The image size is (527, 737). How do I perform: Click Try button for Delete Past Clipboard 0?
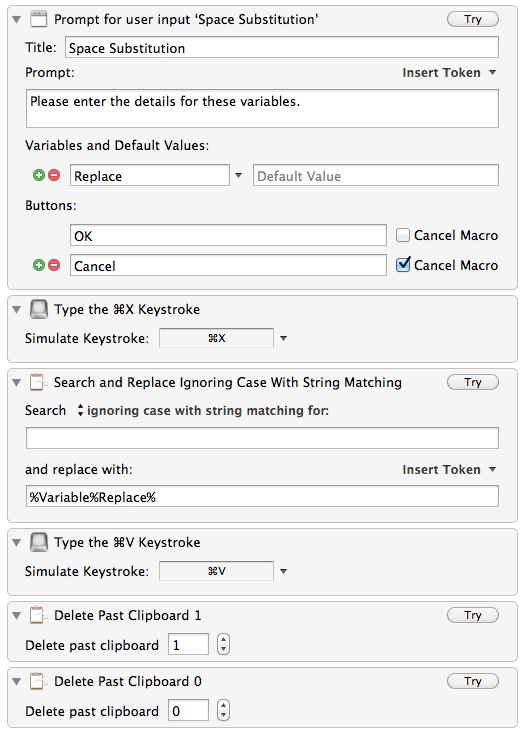[472, 681]
